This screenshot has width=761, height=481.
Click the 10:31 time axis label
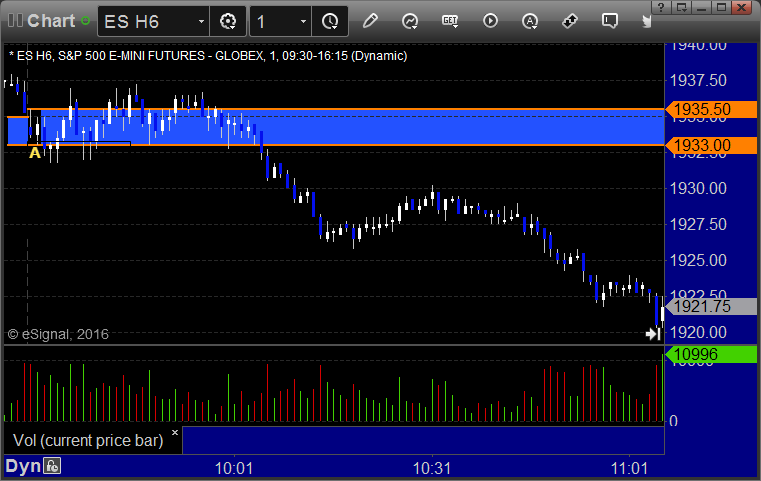(432, 468)
